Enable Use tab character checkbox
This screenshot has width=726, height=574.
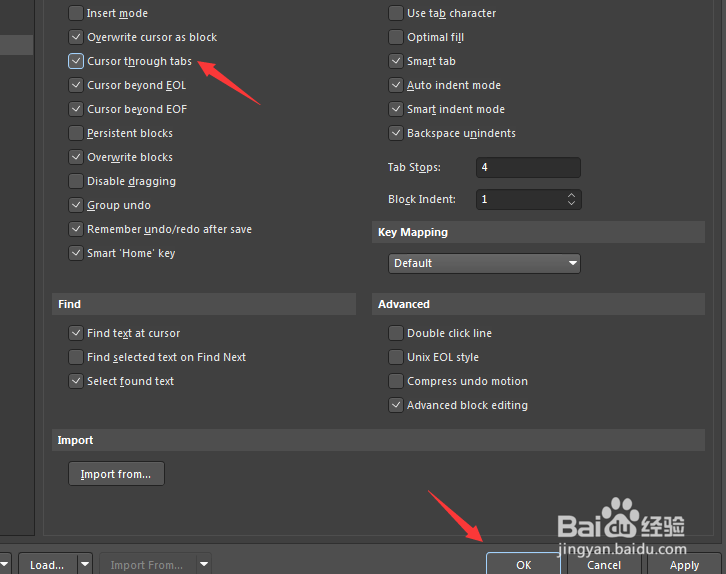coord(395,13)
